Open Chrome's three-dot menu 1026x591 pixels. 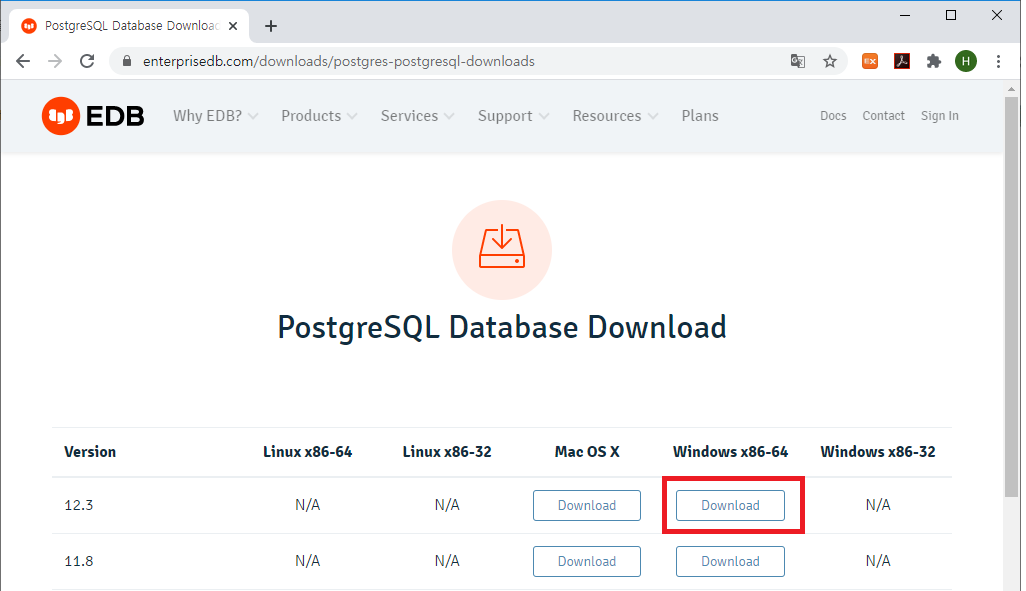pyautogui.click(x=998, y=62)
